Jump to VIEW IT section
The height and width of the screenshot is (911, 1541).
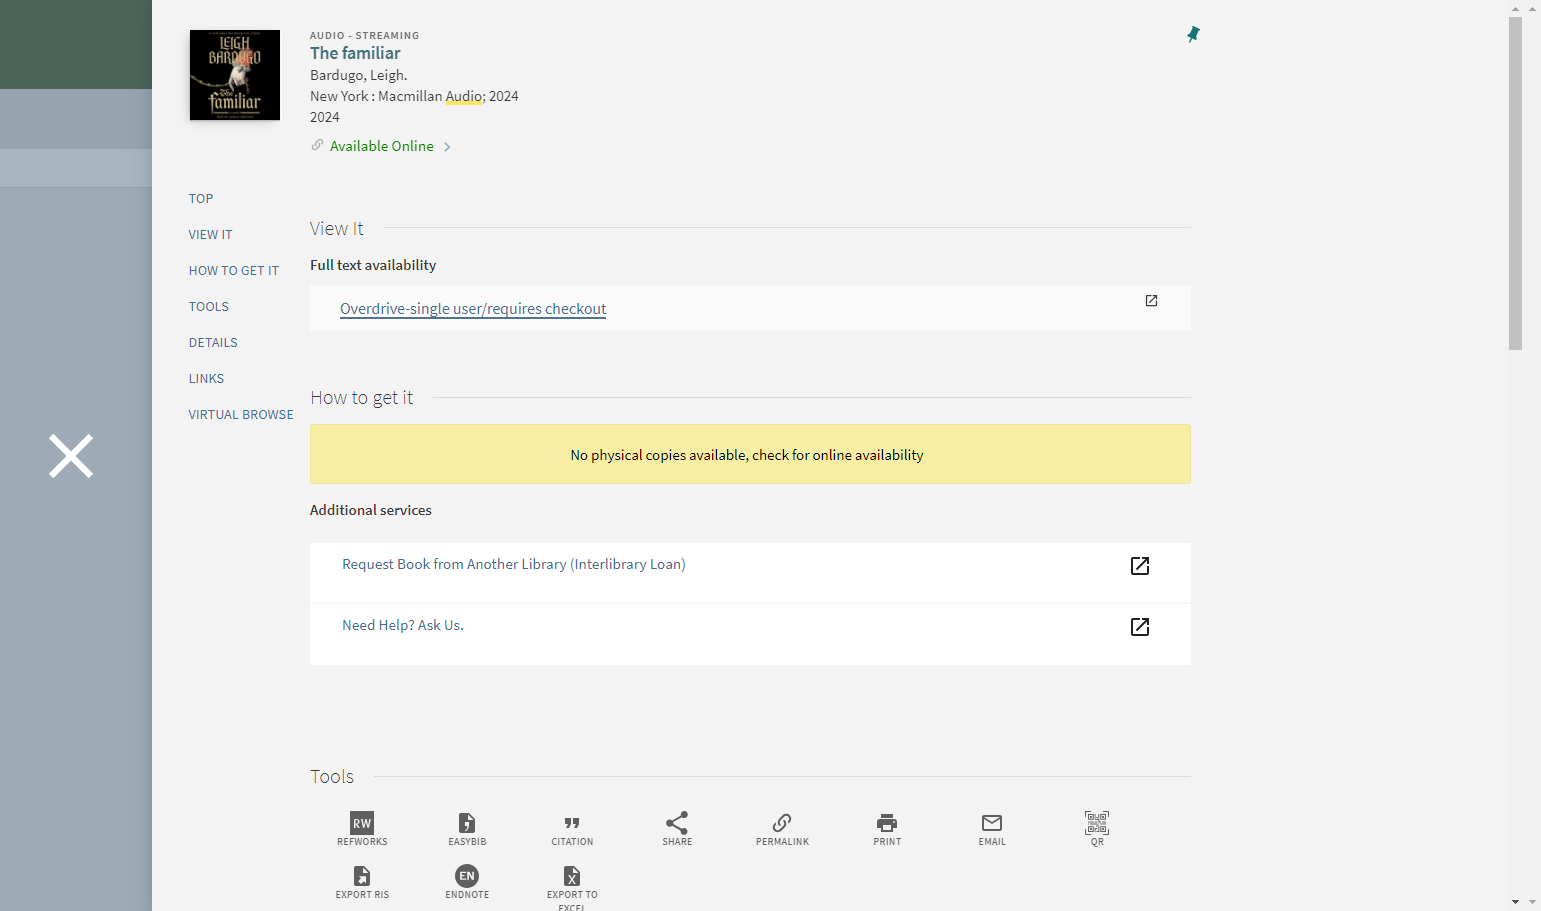[210, 235]
